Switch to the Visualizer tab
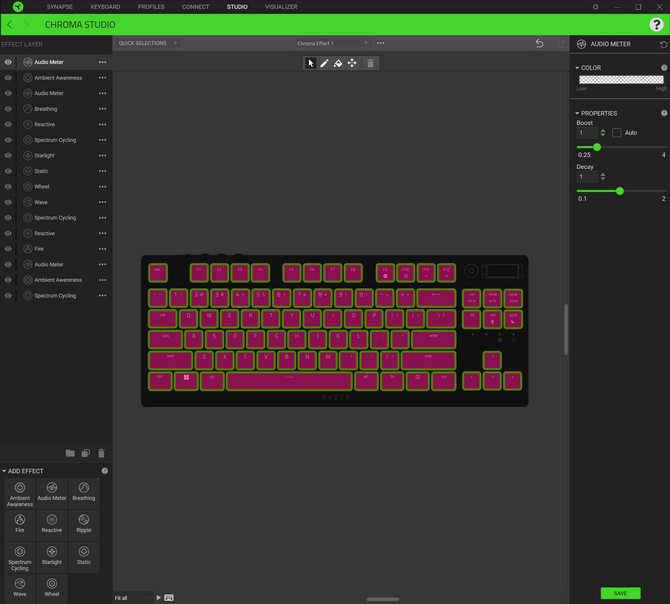This screenshot has width=670, height=604. coord(281,7)
